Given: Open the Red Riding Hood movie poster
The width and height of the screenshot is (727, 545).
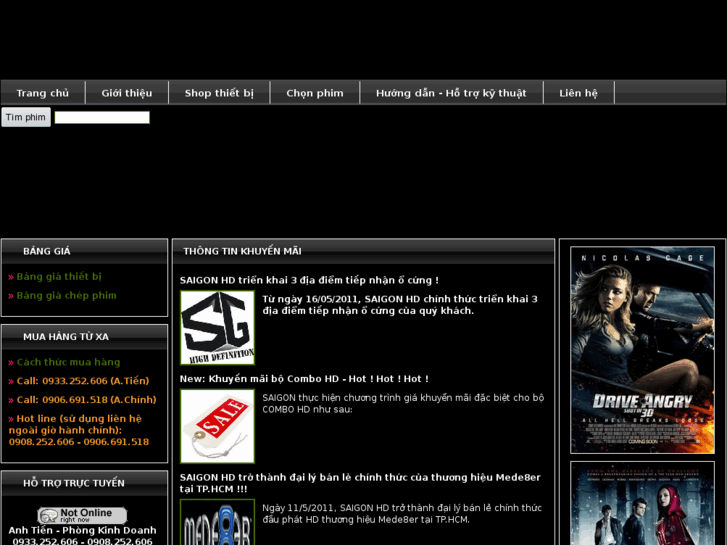Looking at the screenshot, I should [642, 503].
